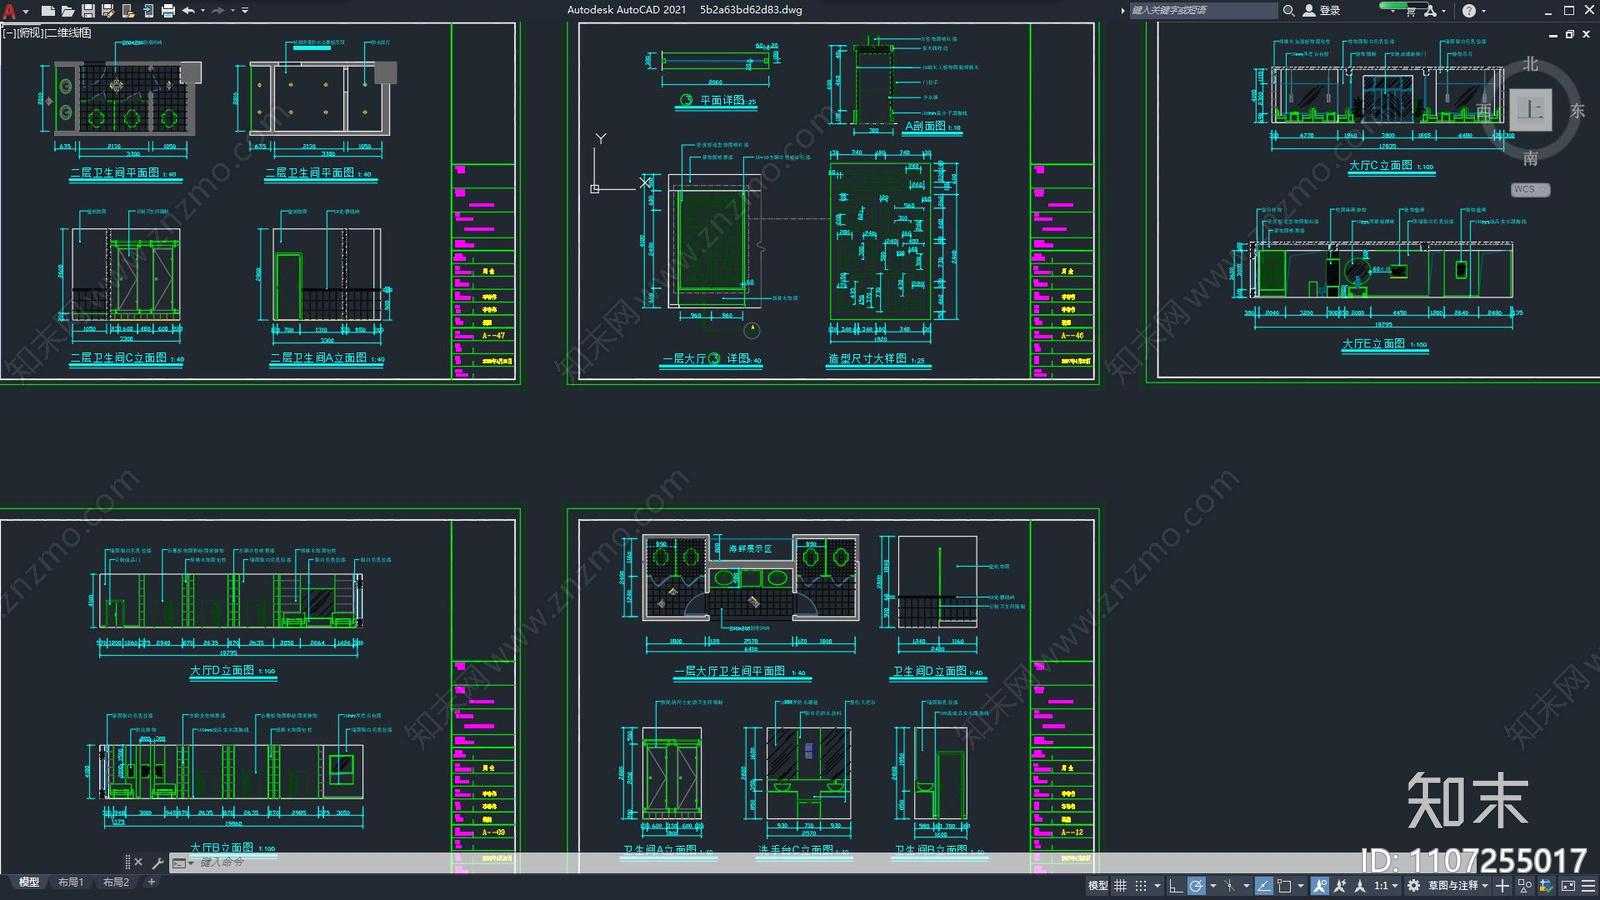This screenshot has width=1600, height=900.
Task: Open status bar customization menu icon
Action: [x=1588, y=885]
